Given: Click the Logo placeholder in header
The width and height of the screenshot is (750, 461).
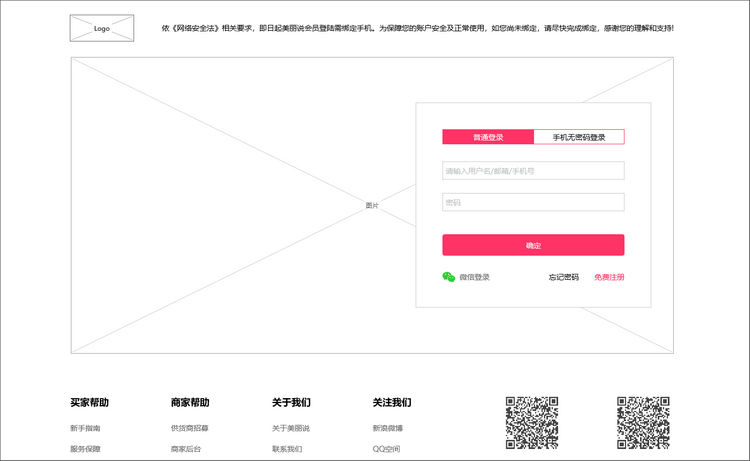Looking at the screenshot, I should 102,28.
